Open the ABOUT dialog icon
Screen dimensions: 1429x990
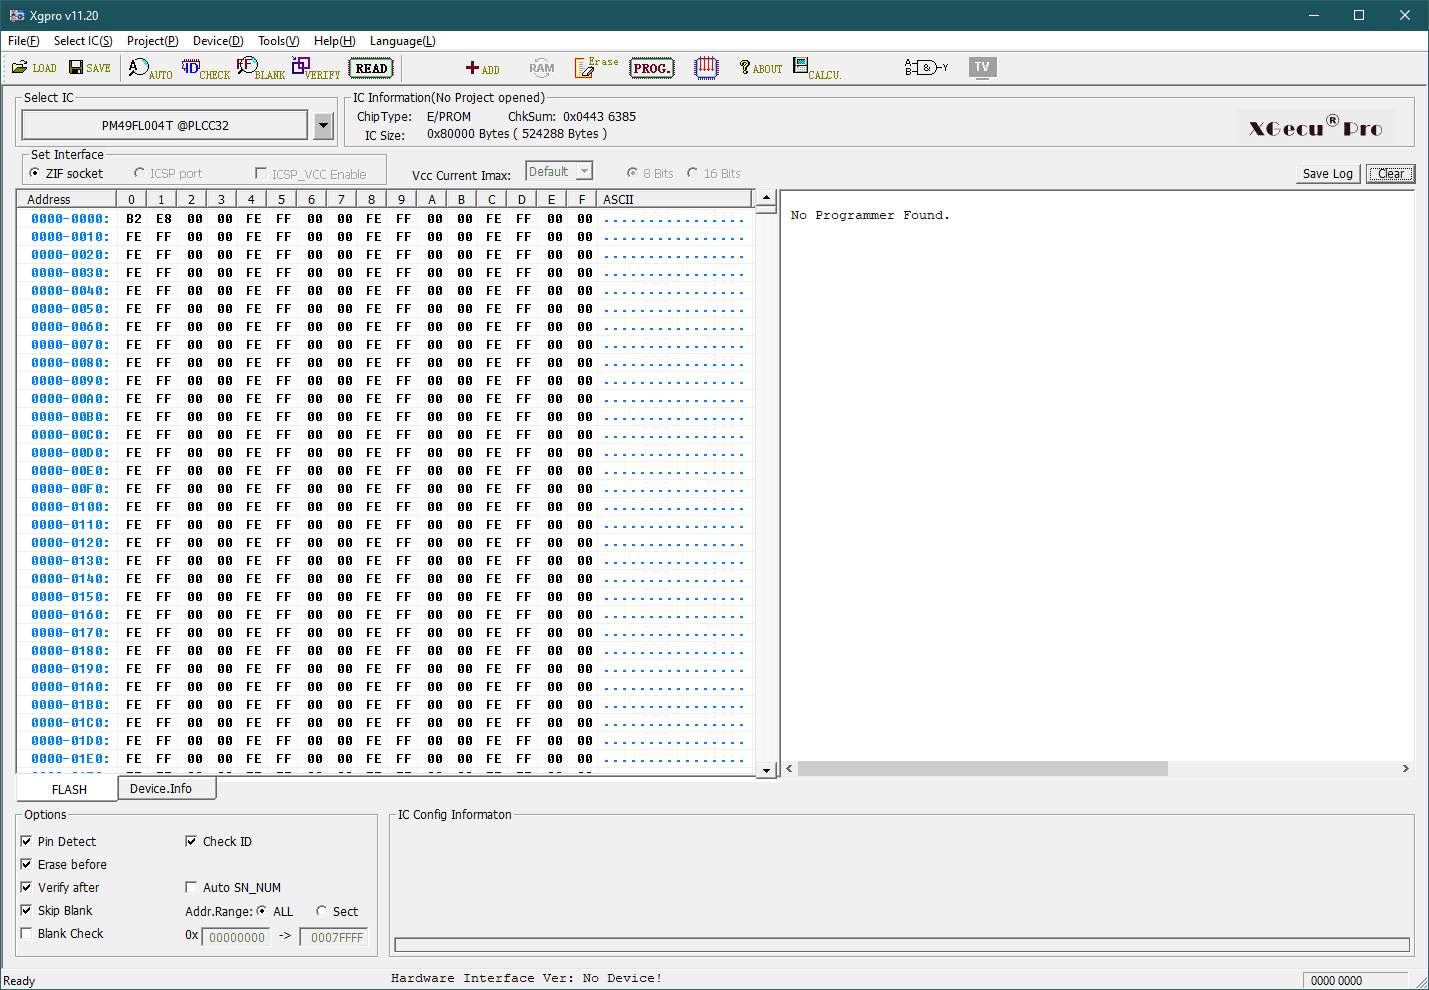[760, 67]
